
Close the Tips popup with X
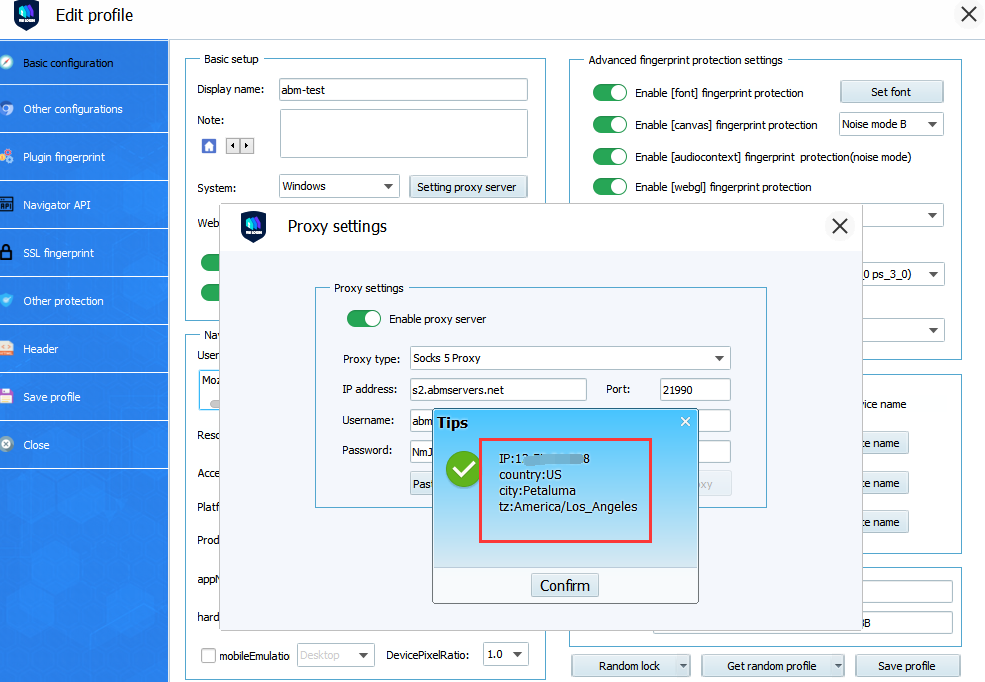685,422
